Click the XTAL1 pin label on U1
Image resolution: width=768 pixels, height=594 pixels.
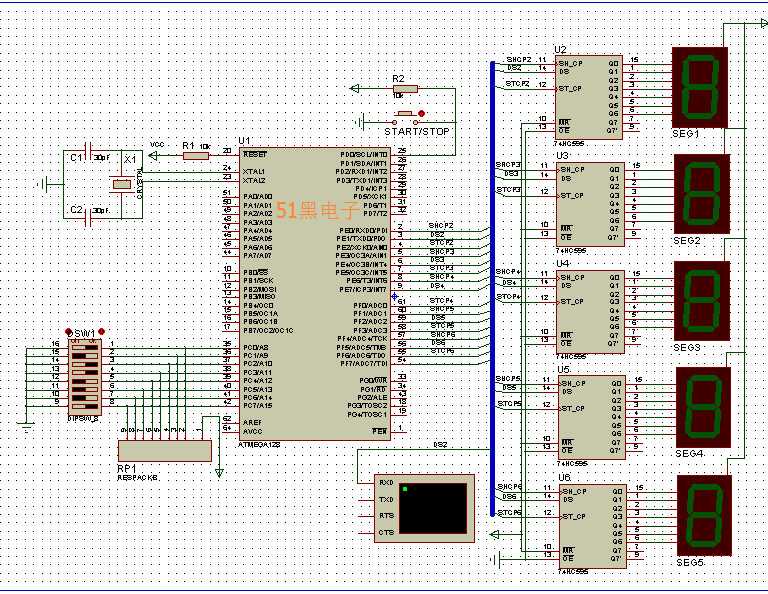click(x=254, y=172)
